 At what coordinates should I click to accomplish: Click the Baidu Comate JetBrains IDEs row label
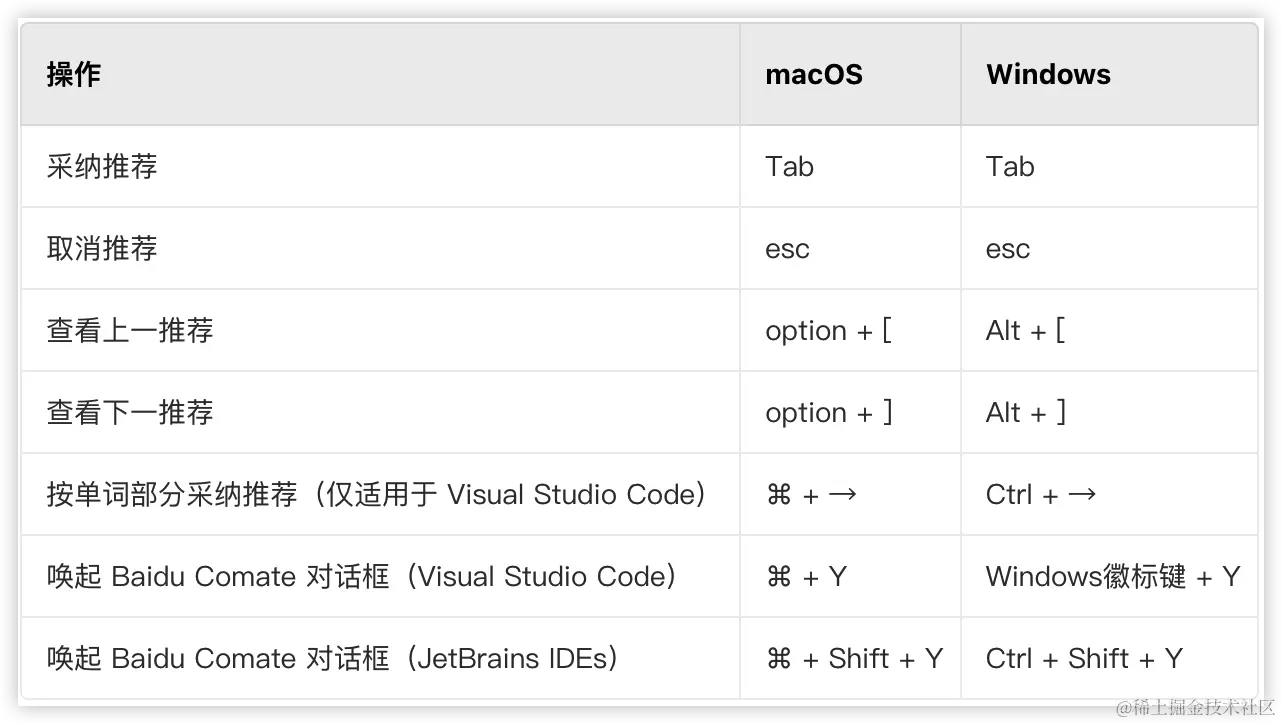(332, 658)
